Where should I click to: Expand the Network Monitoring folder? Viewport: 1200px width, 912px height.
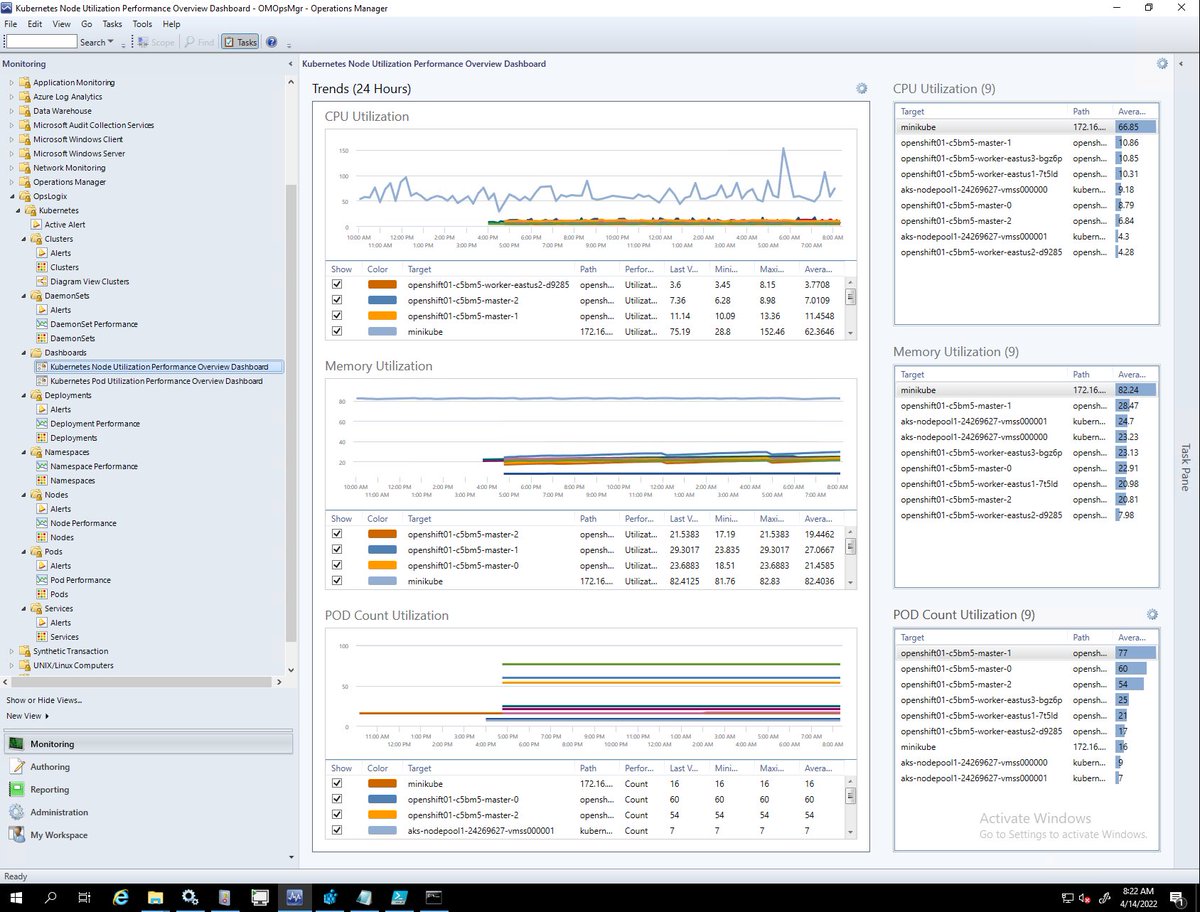click(x=13, y=167)
